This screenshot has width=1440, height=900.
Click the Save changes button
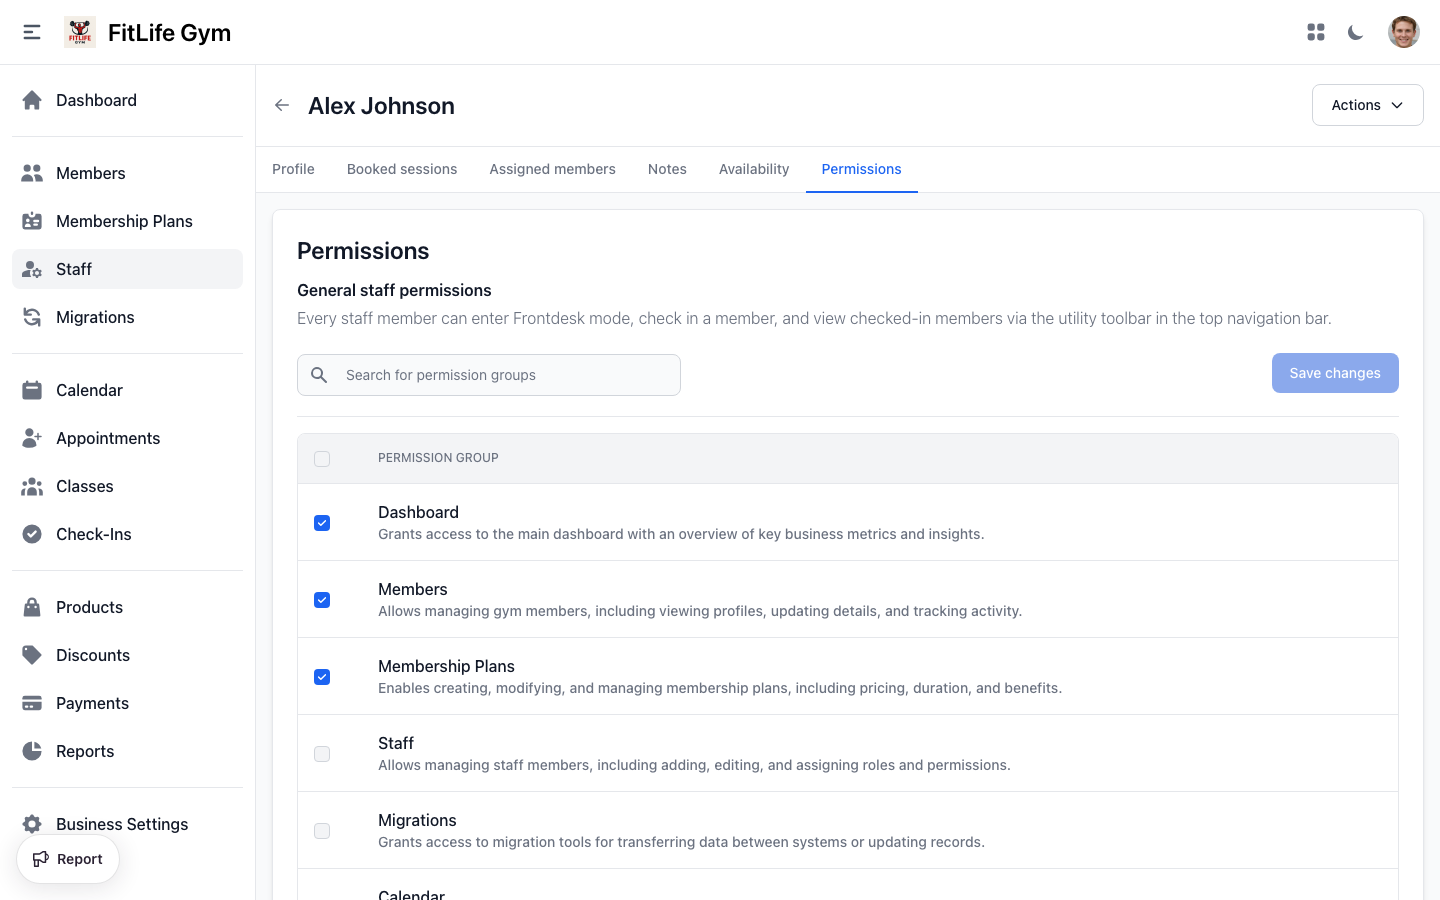[1335, 372]
